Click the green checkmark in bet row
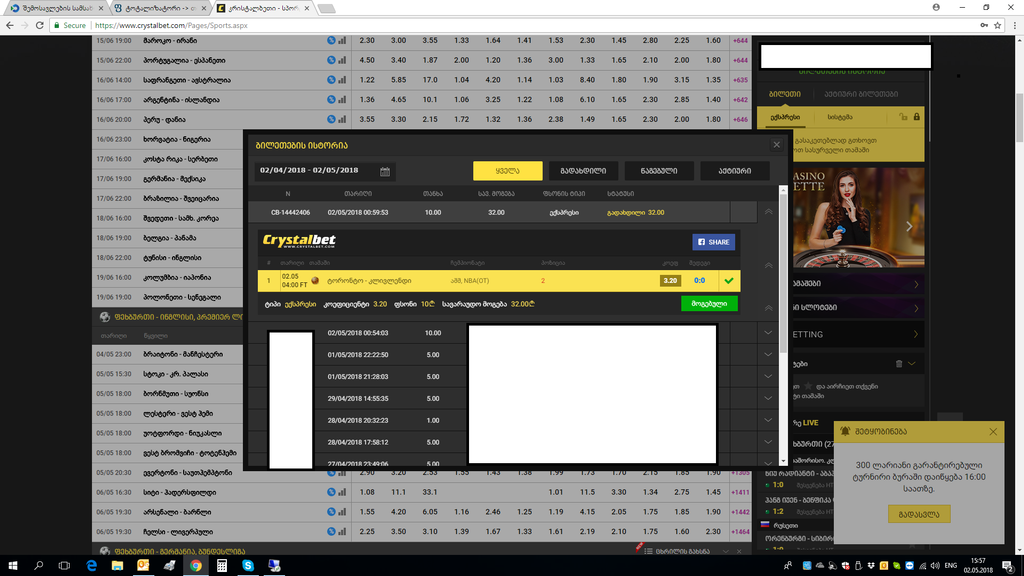Screen dimensions: 1024x576 coord(729,281)
